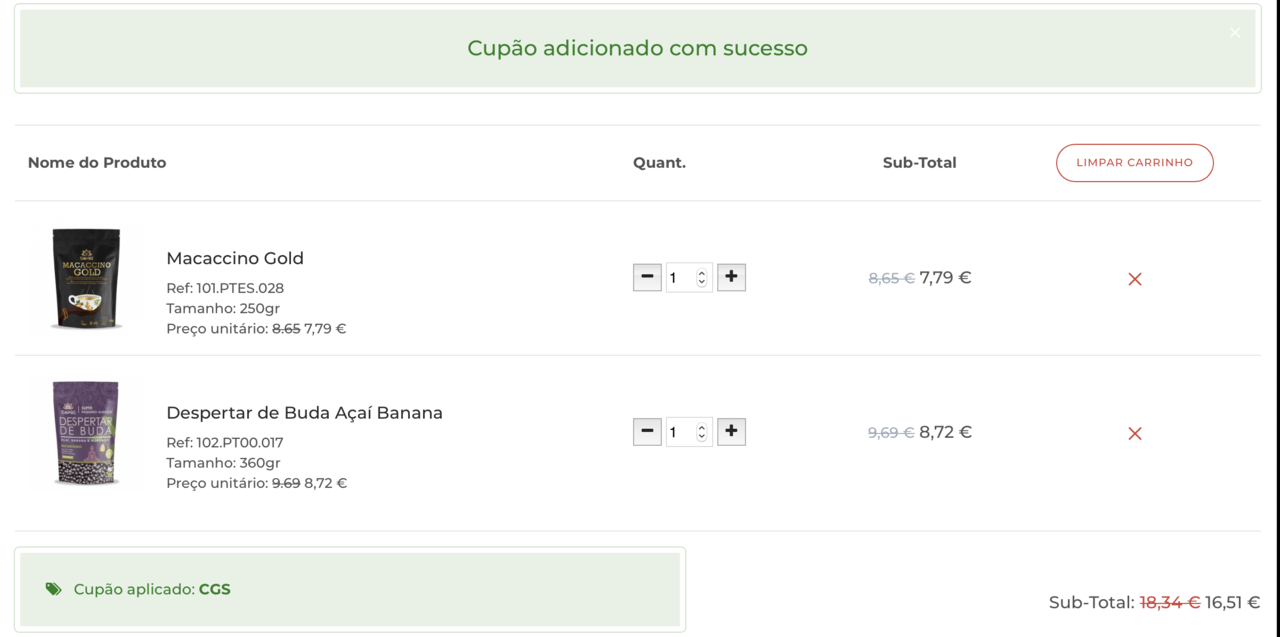Click the Macaccino Gold product thumbnail
Screen dimensions: 1280x637
[86, 279]
